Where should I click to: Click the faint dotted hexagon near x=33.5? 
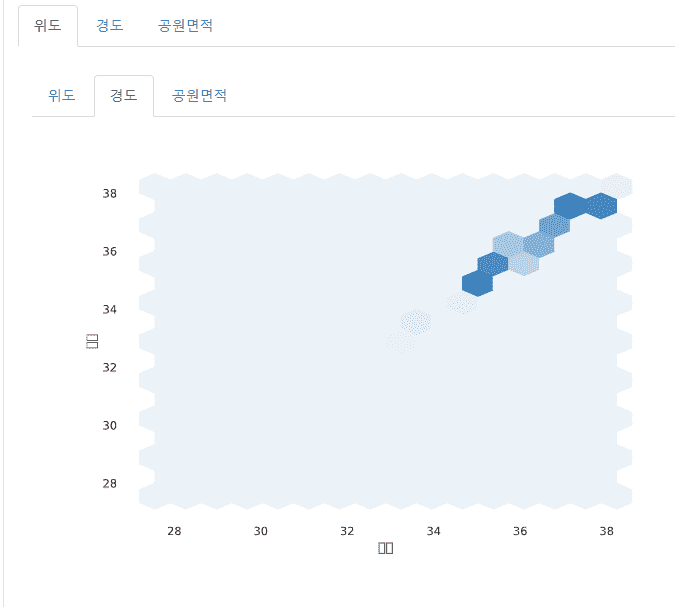416,322
